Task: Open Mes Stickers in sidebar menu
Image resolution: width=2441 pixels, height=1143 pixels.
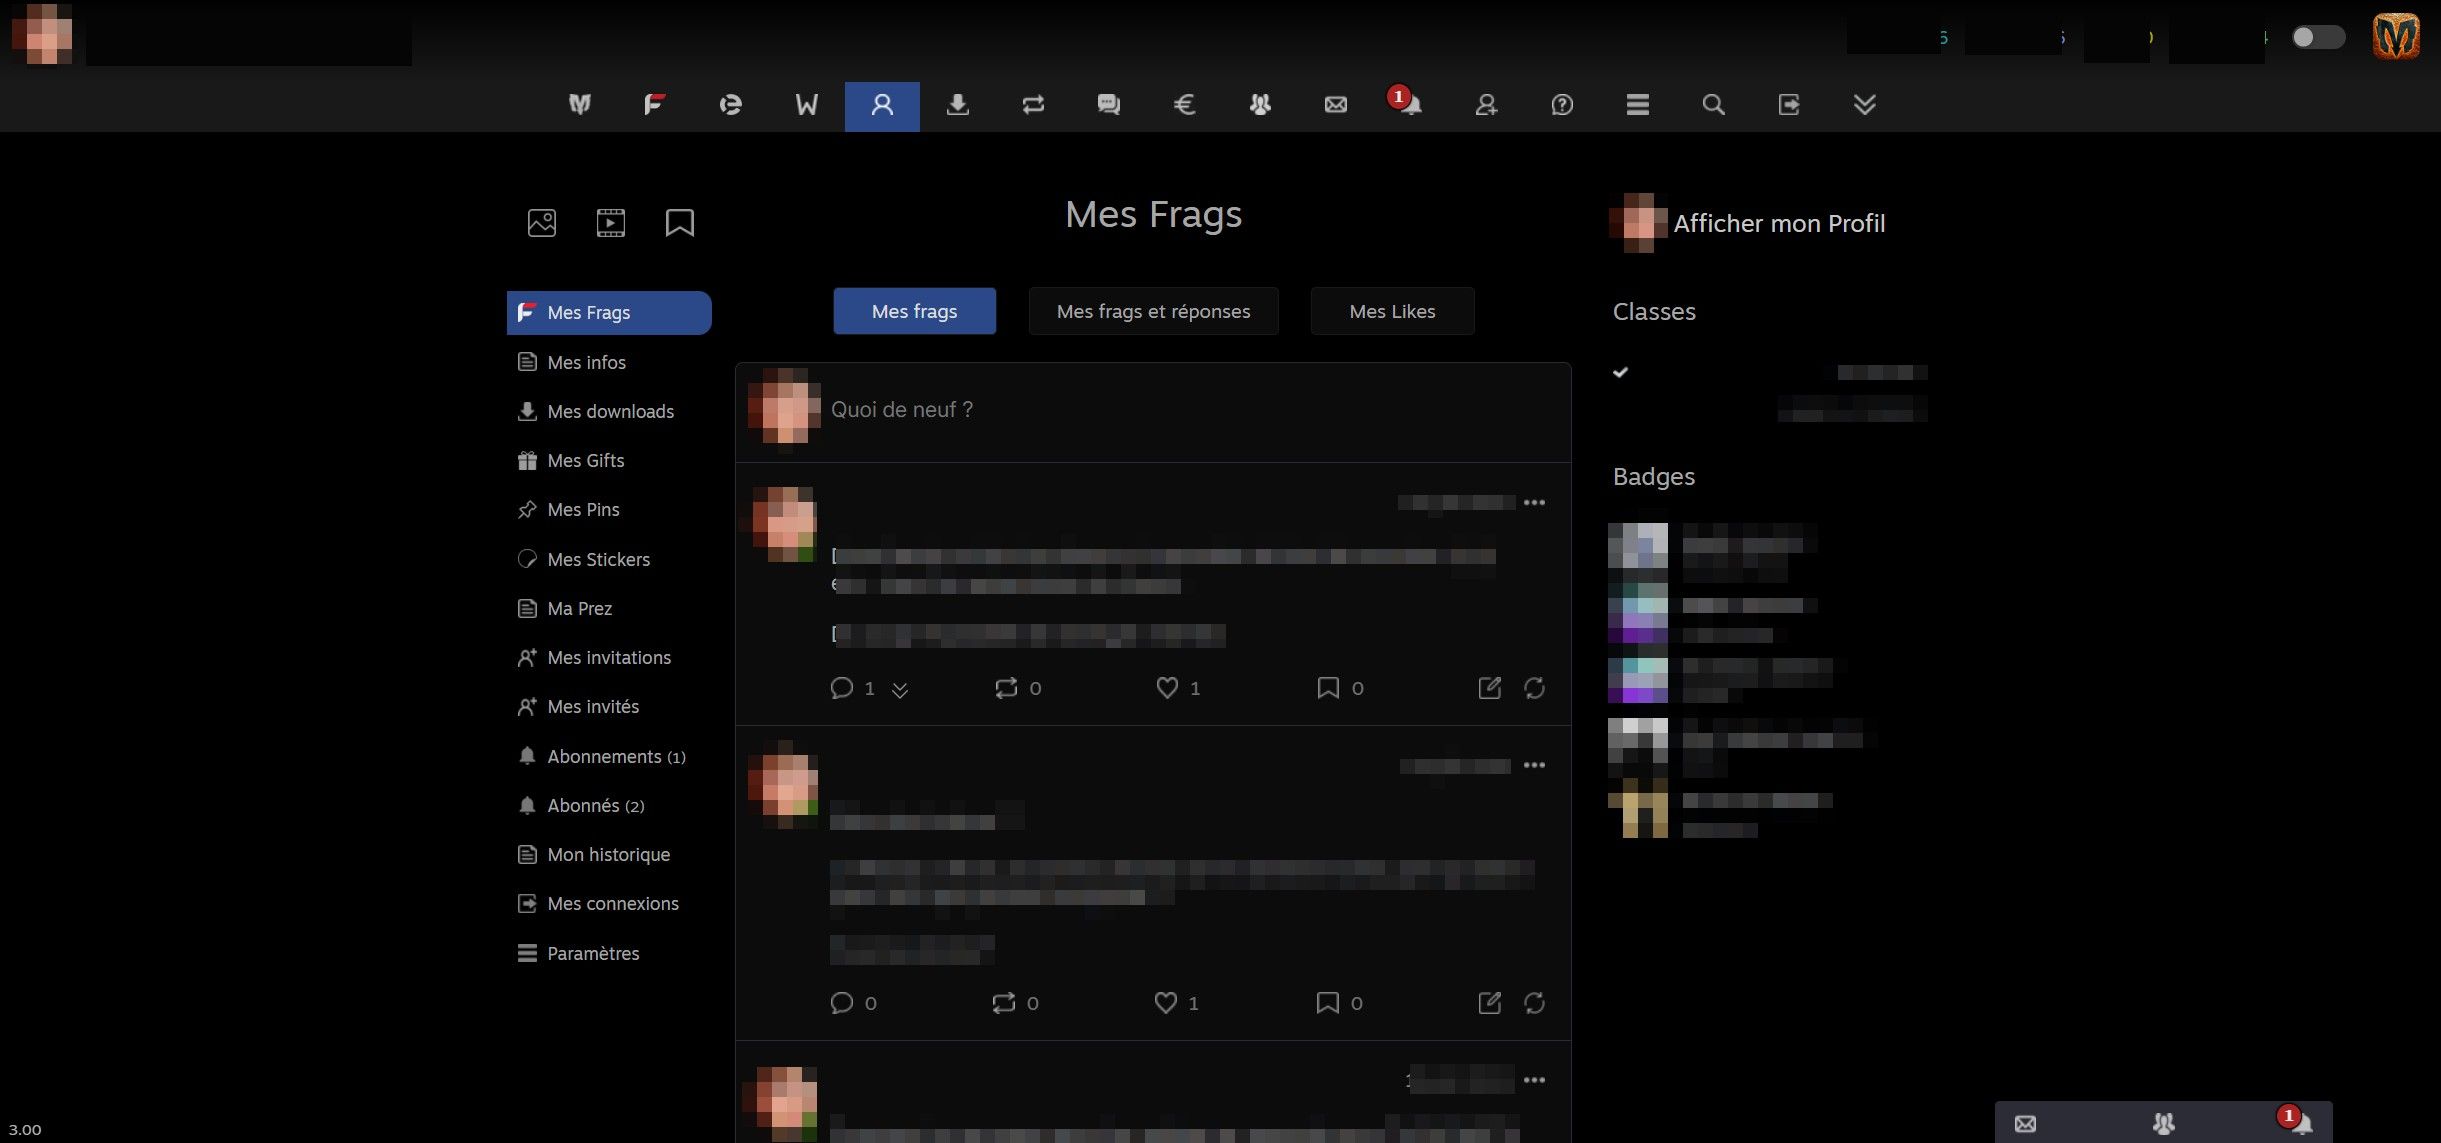Action: pyautogui.click(x=598, y=560)
